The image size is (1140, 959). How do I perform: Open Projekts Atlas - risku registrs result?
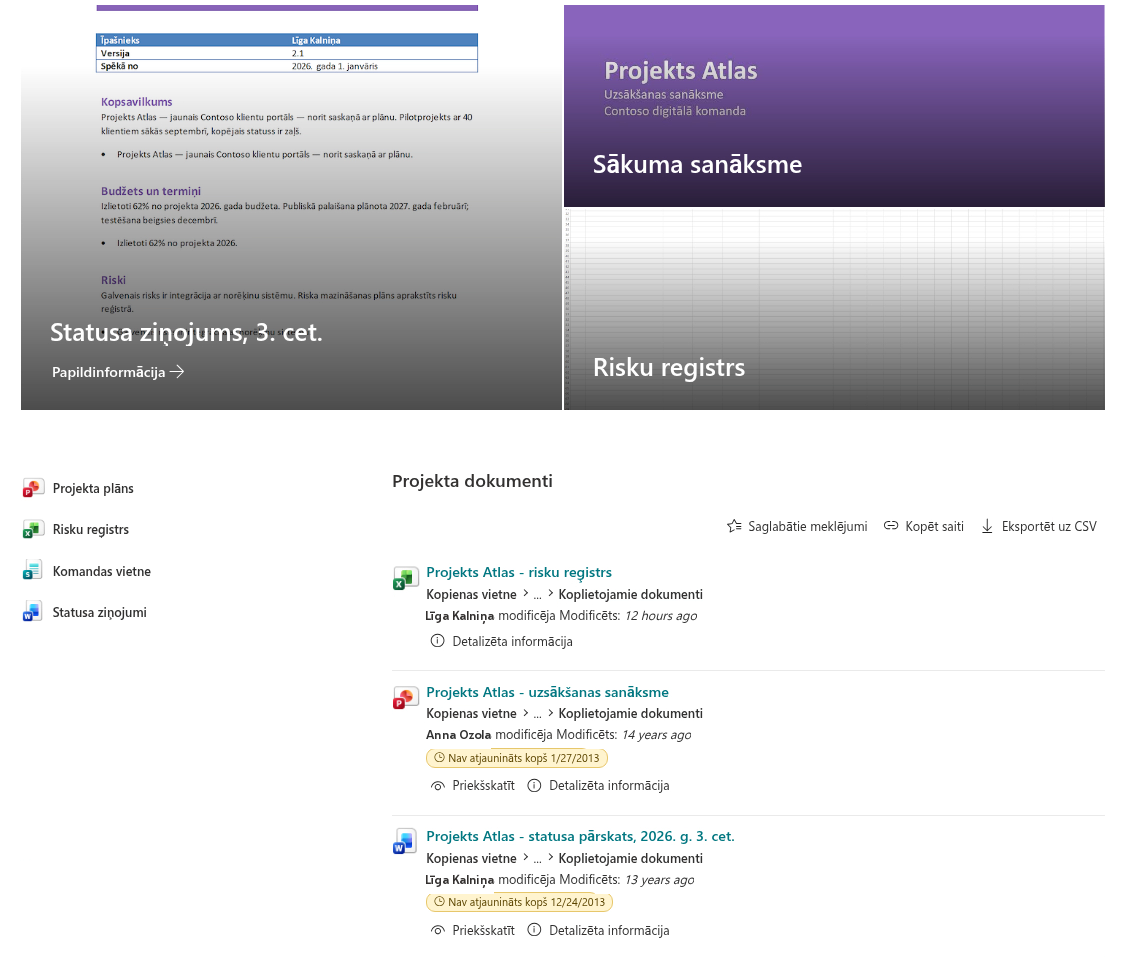[519, 572]
